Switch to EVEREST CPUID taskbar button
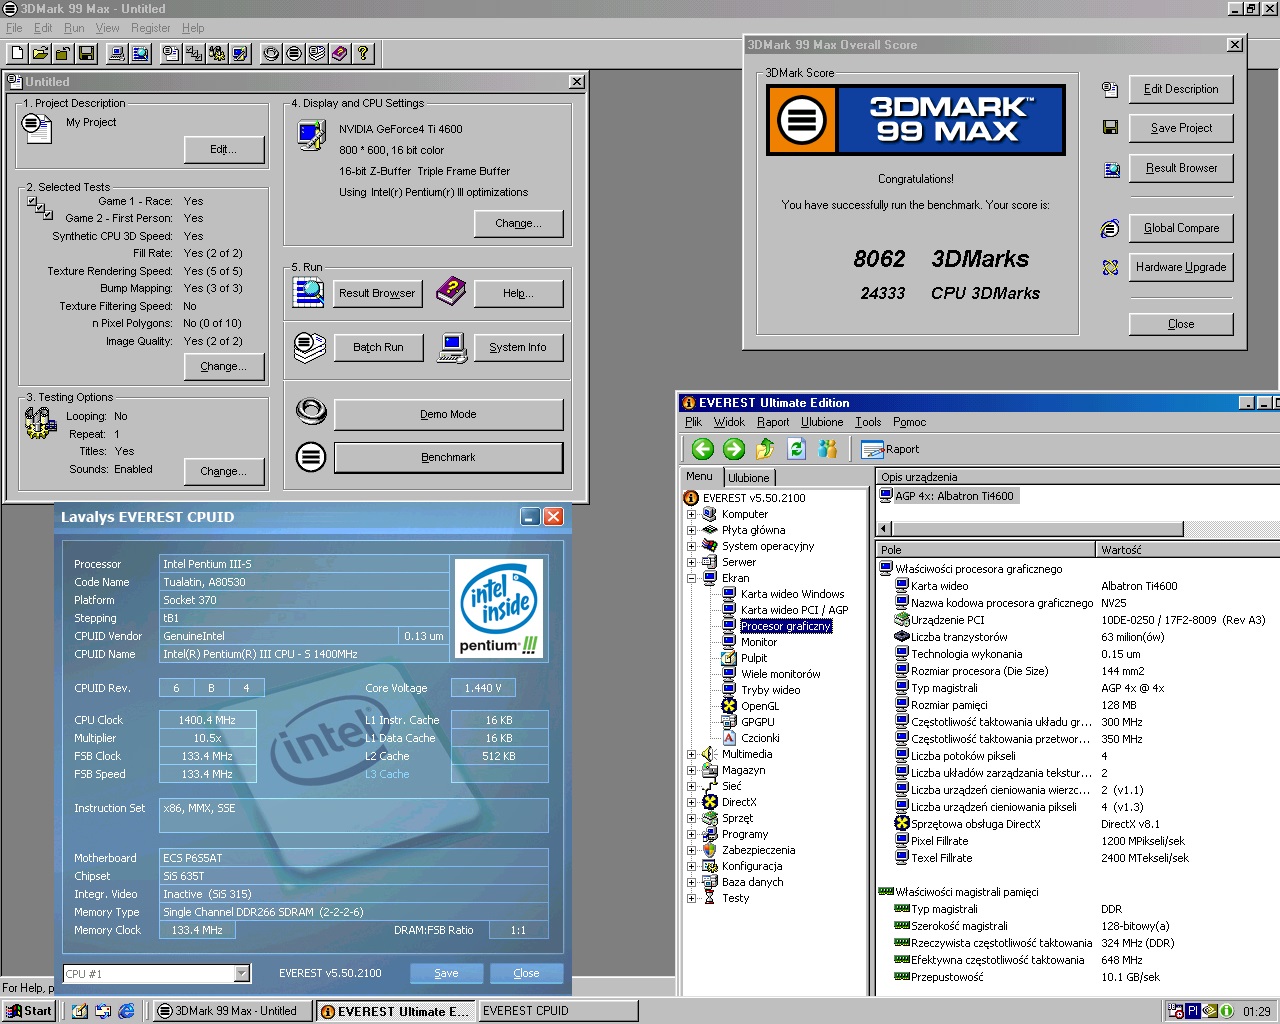The height and width of the screenshot is (1024, 1280). pyautogui.click(x=558, y=1011)
